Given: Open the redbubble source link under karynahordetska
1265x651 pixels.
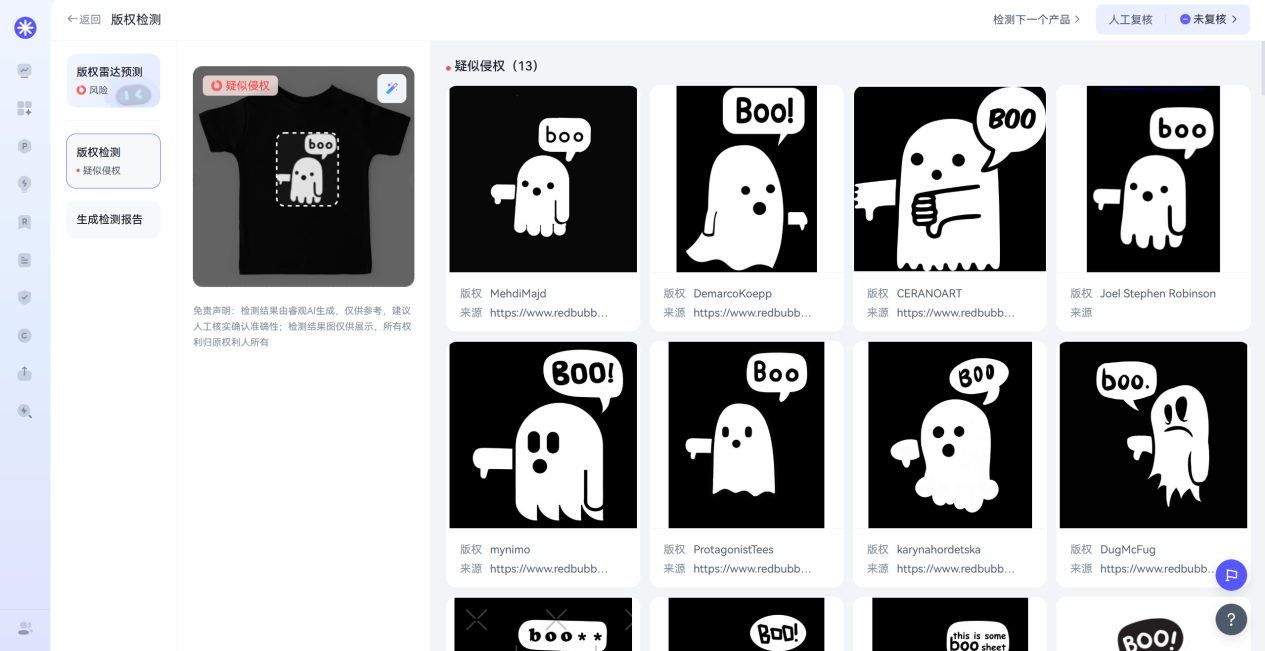Looking at the screenshot, I should tap(955, 569).
